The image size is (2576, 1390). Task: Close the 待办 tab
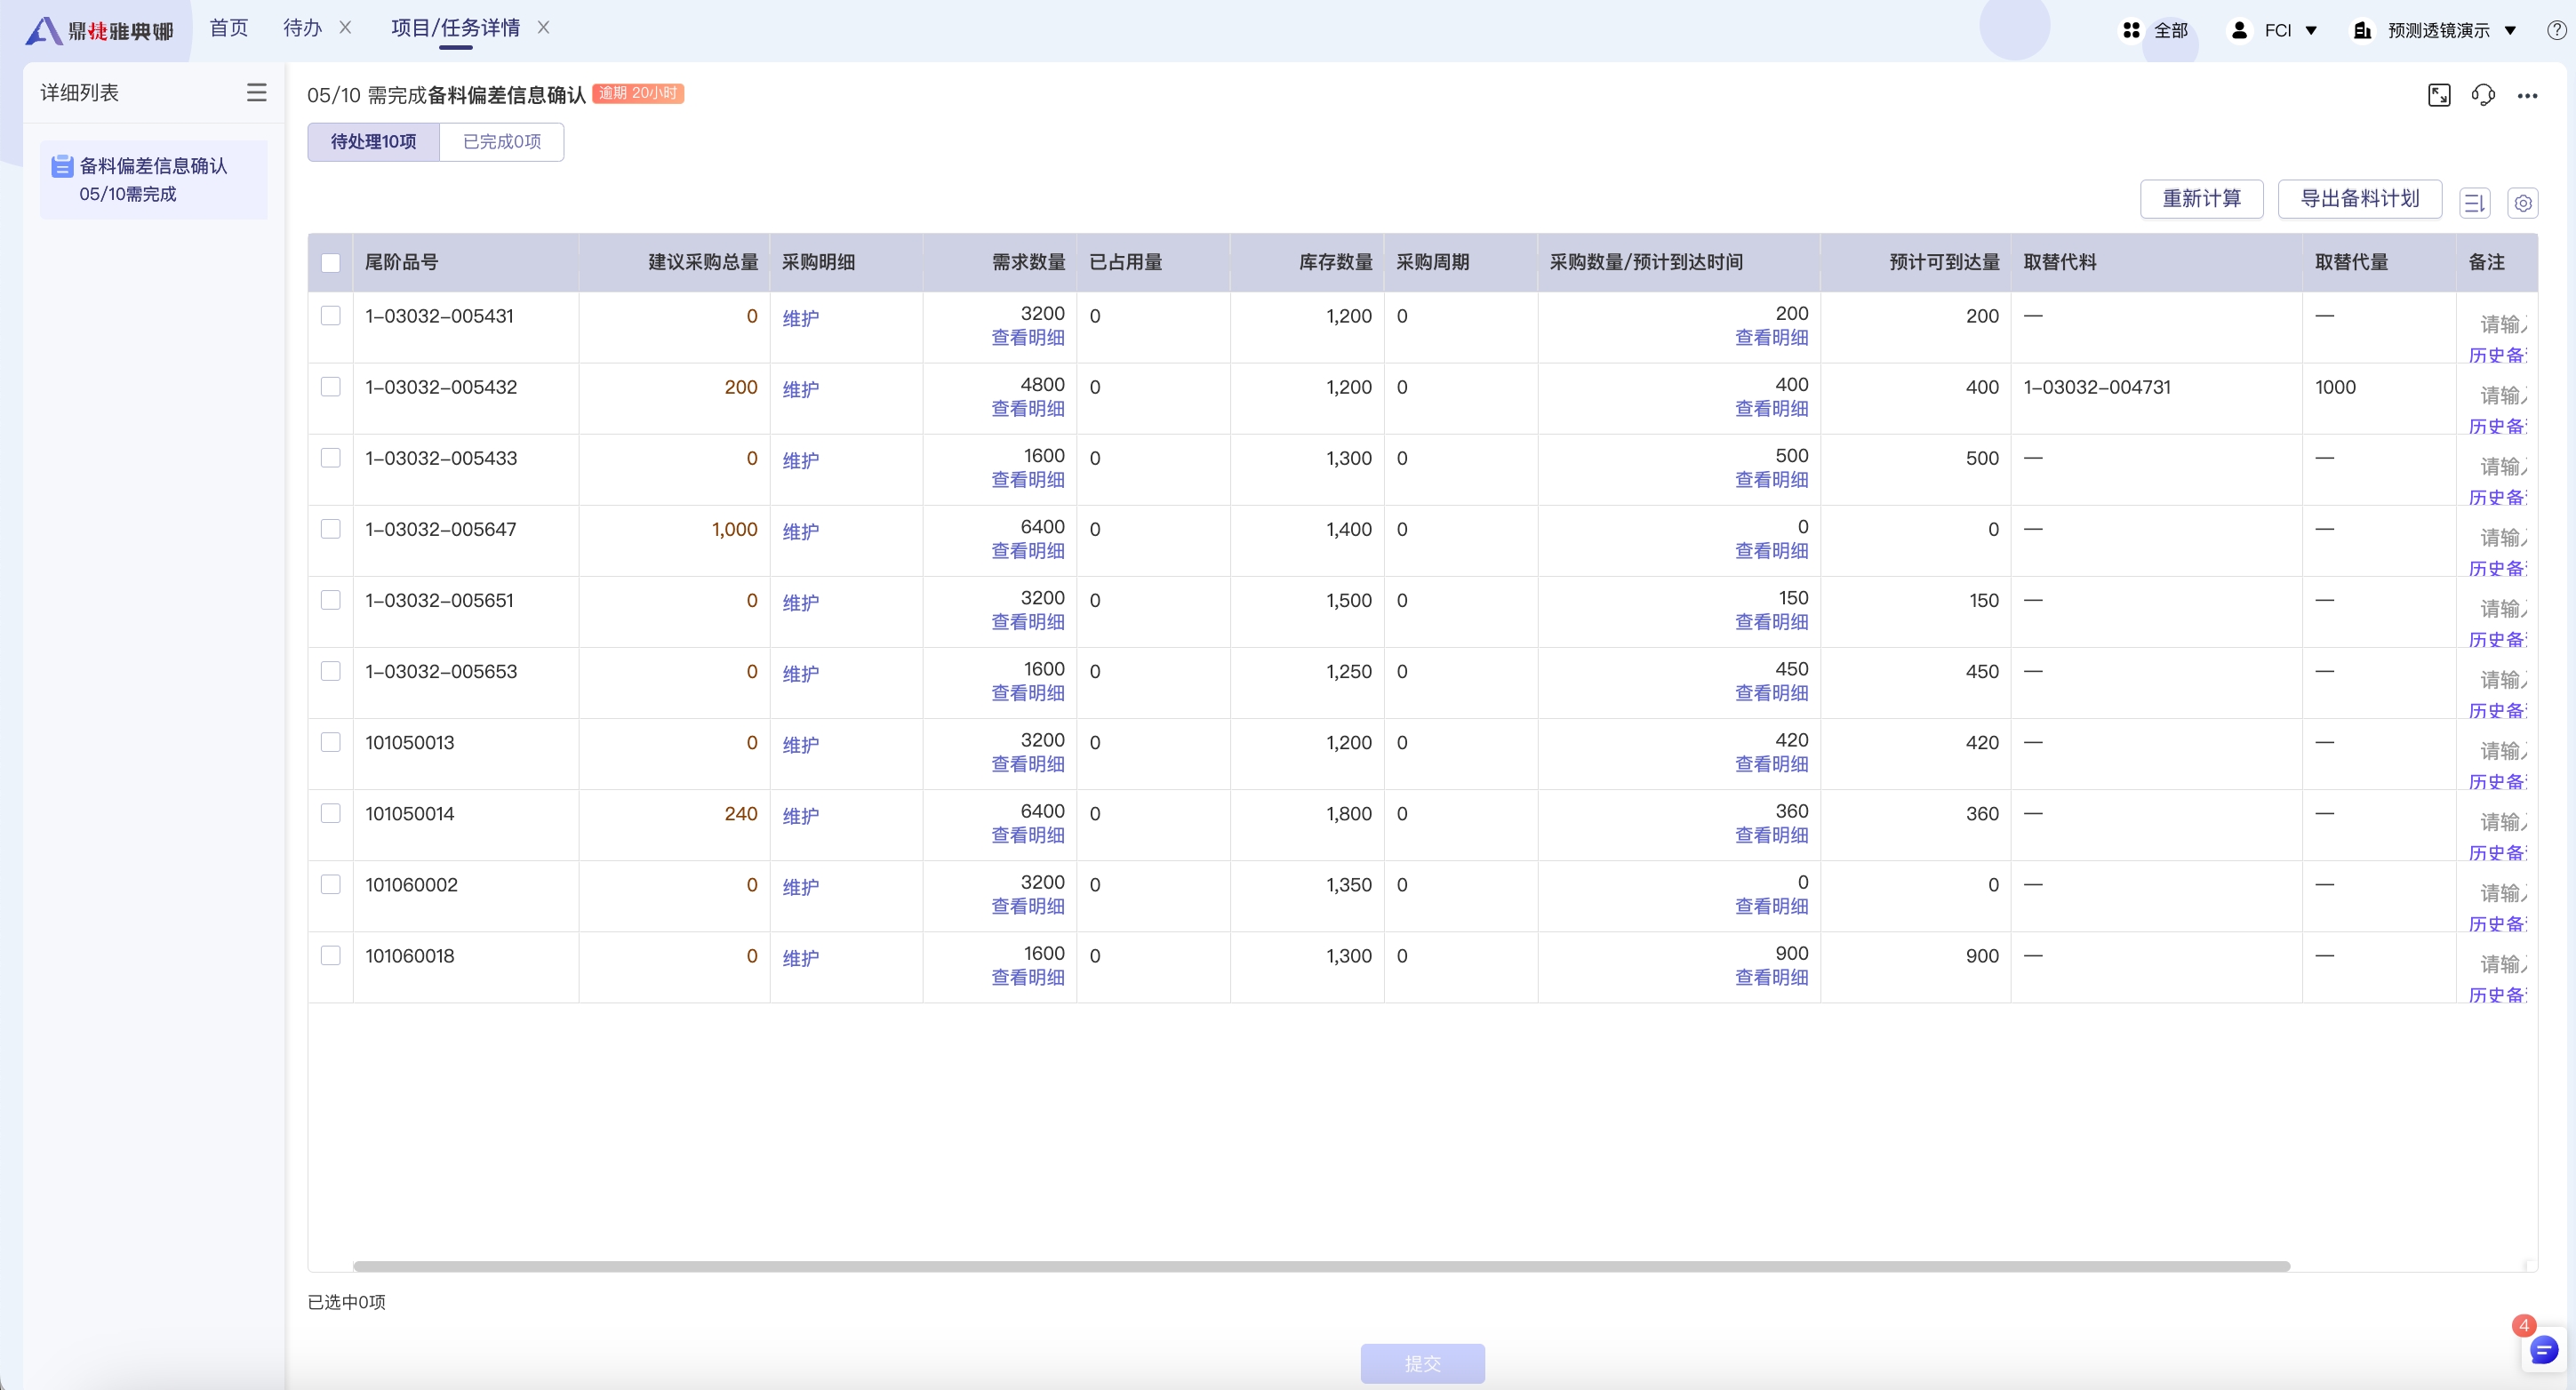345,28
